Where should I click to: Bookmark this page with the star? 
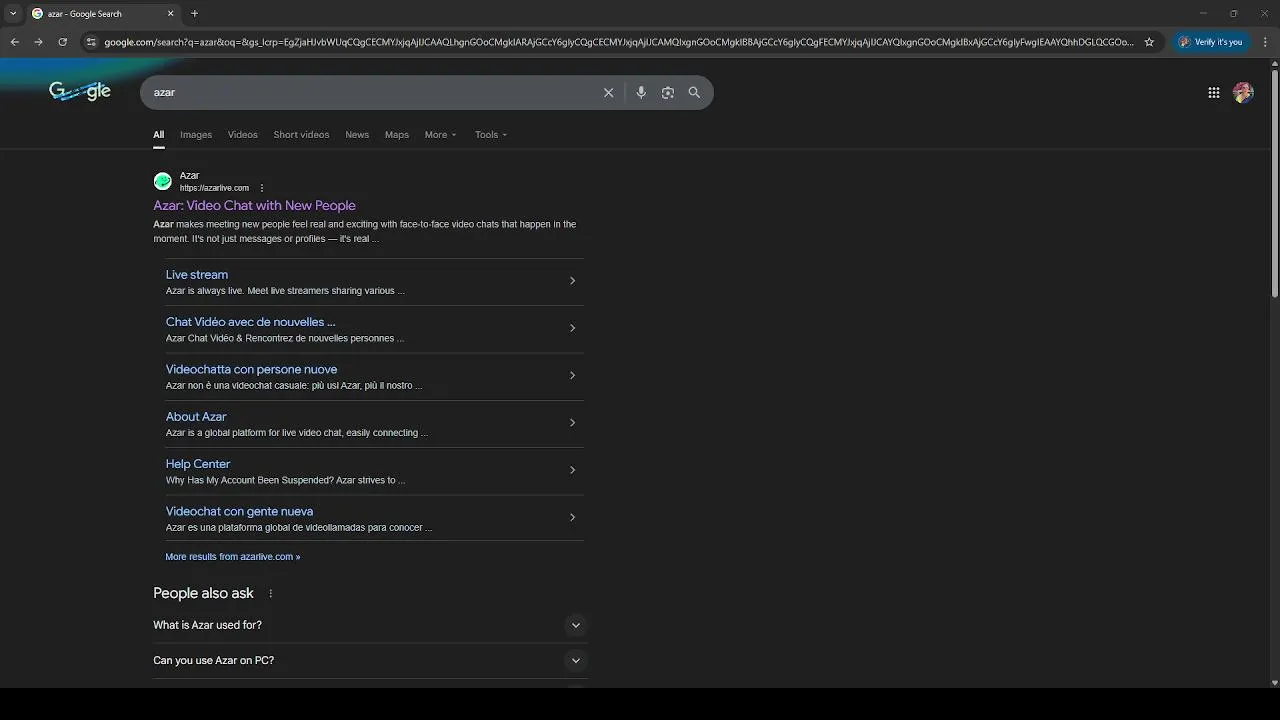click(x=1149, y=42)
